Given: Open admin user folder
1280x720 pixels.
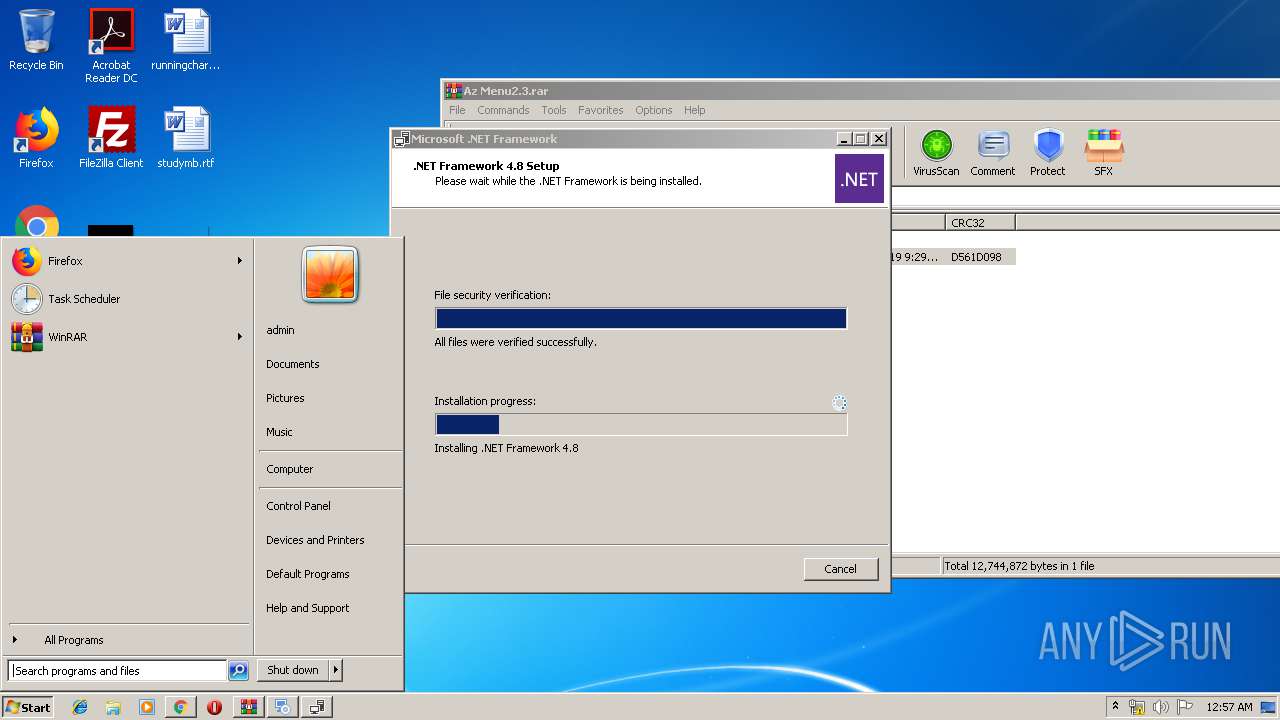Looking at the screenshot, I should (280, 330).
